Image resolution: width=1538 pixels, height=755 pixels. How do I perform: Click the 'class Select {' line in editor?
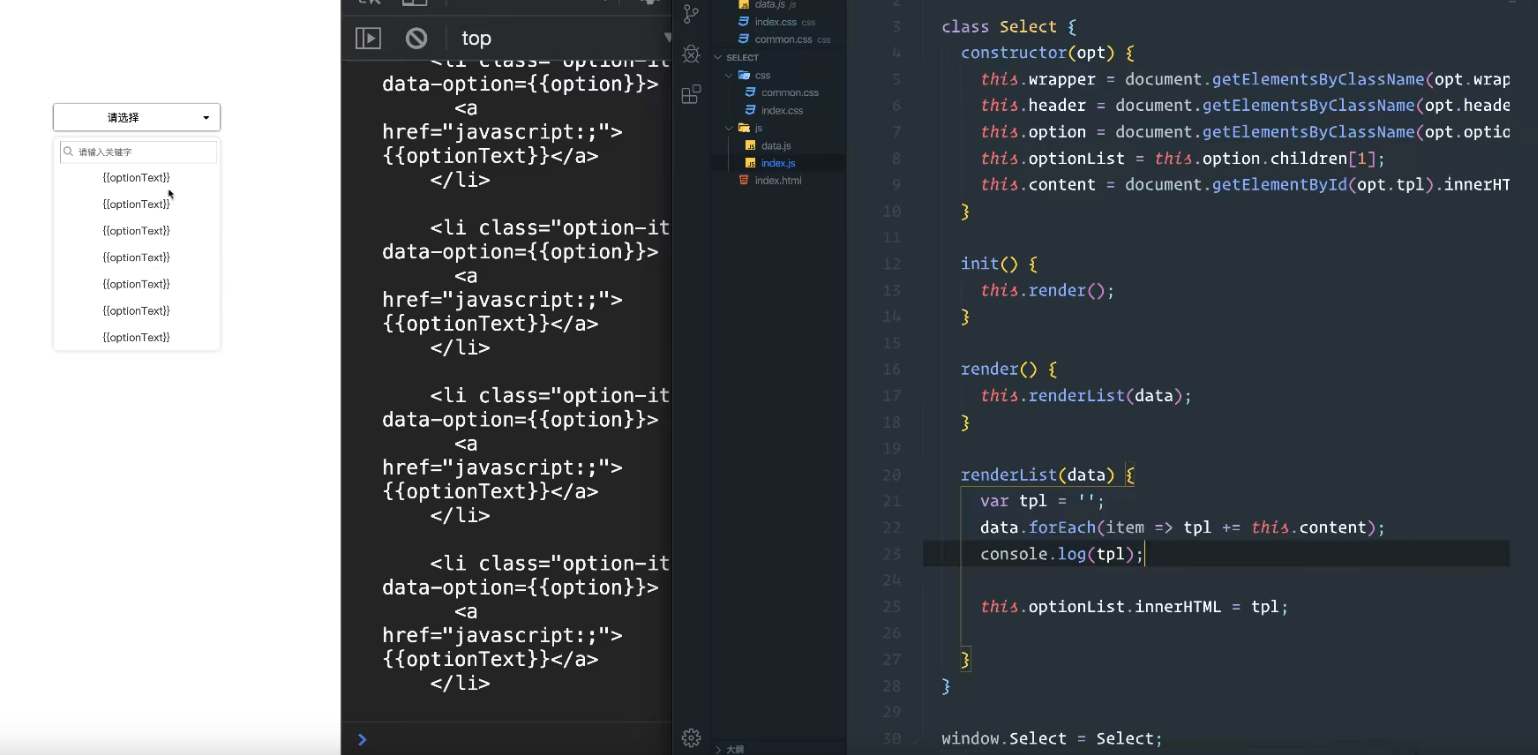point(1008,27)
